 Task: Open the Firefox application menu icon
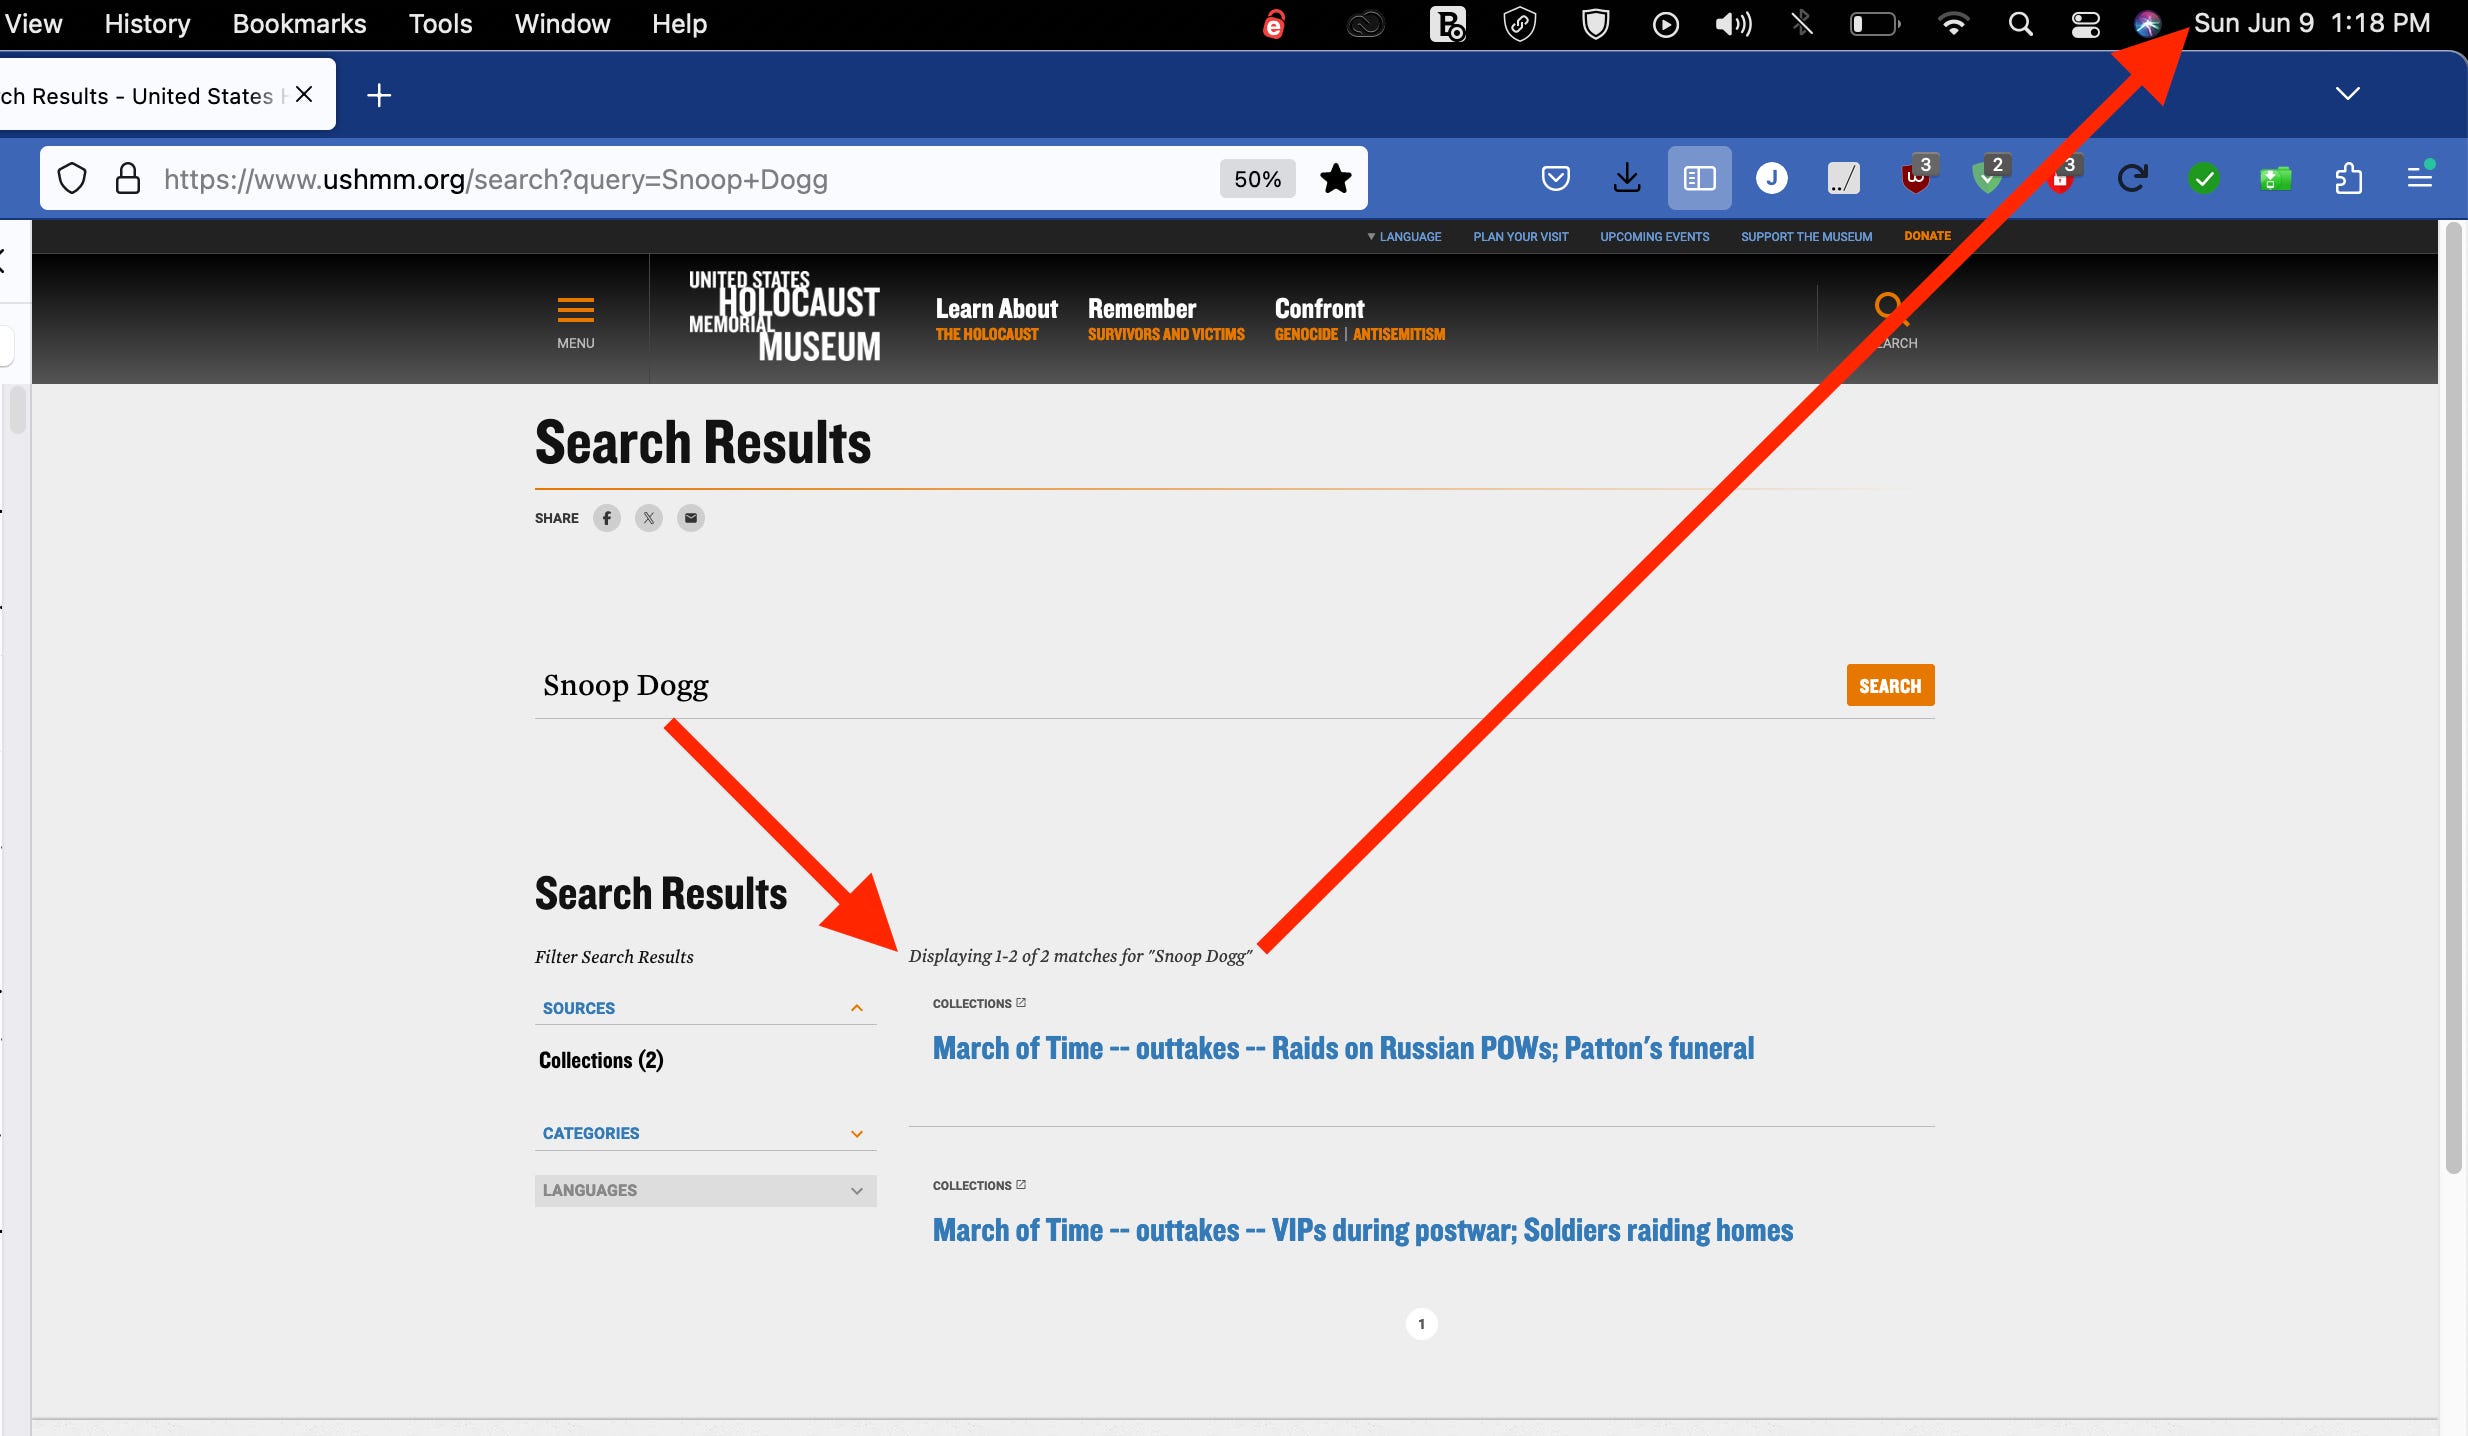pyautogui.click(x=2420, y=179)
